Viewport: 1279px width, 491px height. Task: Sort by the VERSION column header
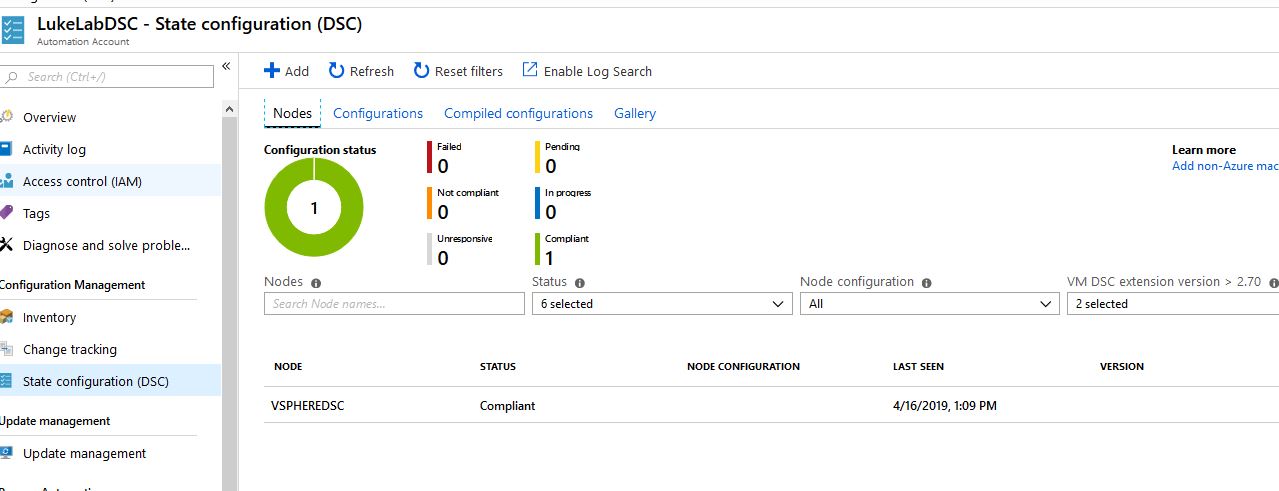tap(1122, 367)
